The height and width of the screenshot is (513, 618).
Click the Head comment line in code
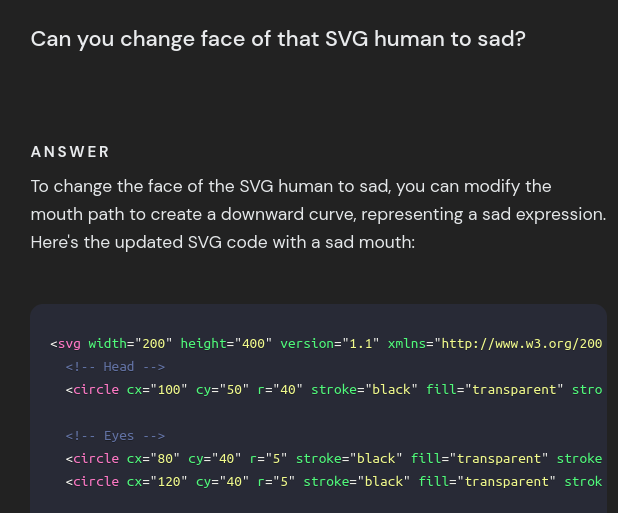[115, 367]
